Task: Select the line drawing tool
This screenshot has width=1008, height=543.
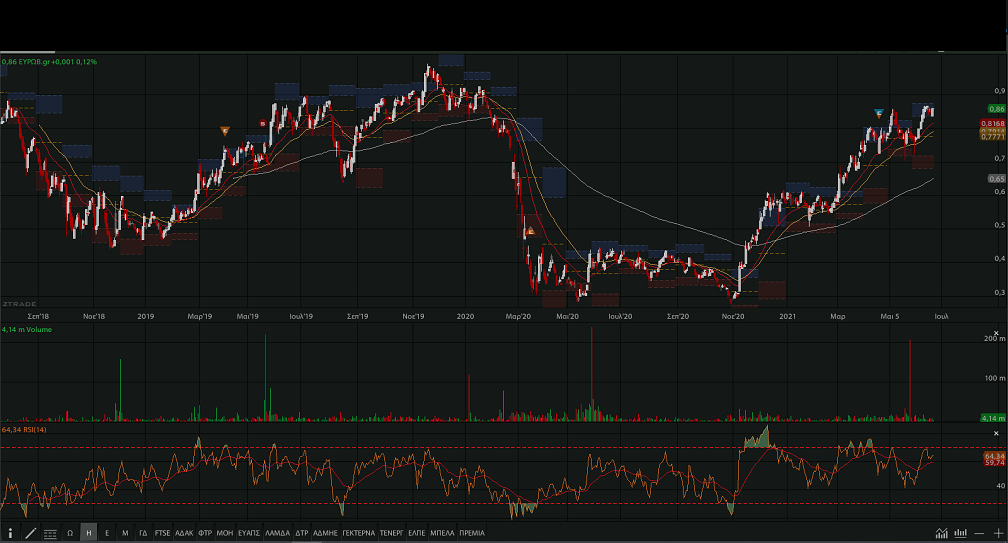Action: 30,534
